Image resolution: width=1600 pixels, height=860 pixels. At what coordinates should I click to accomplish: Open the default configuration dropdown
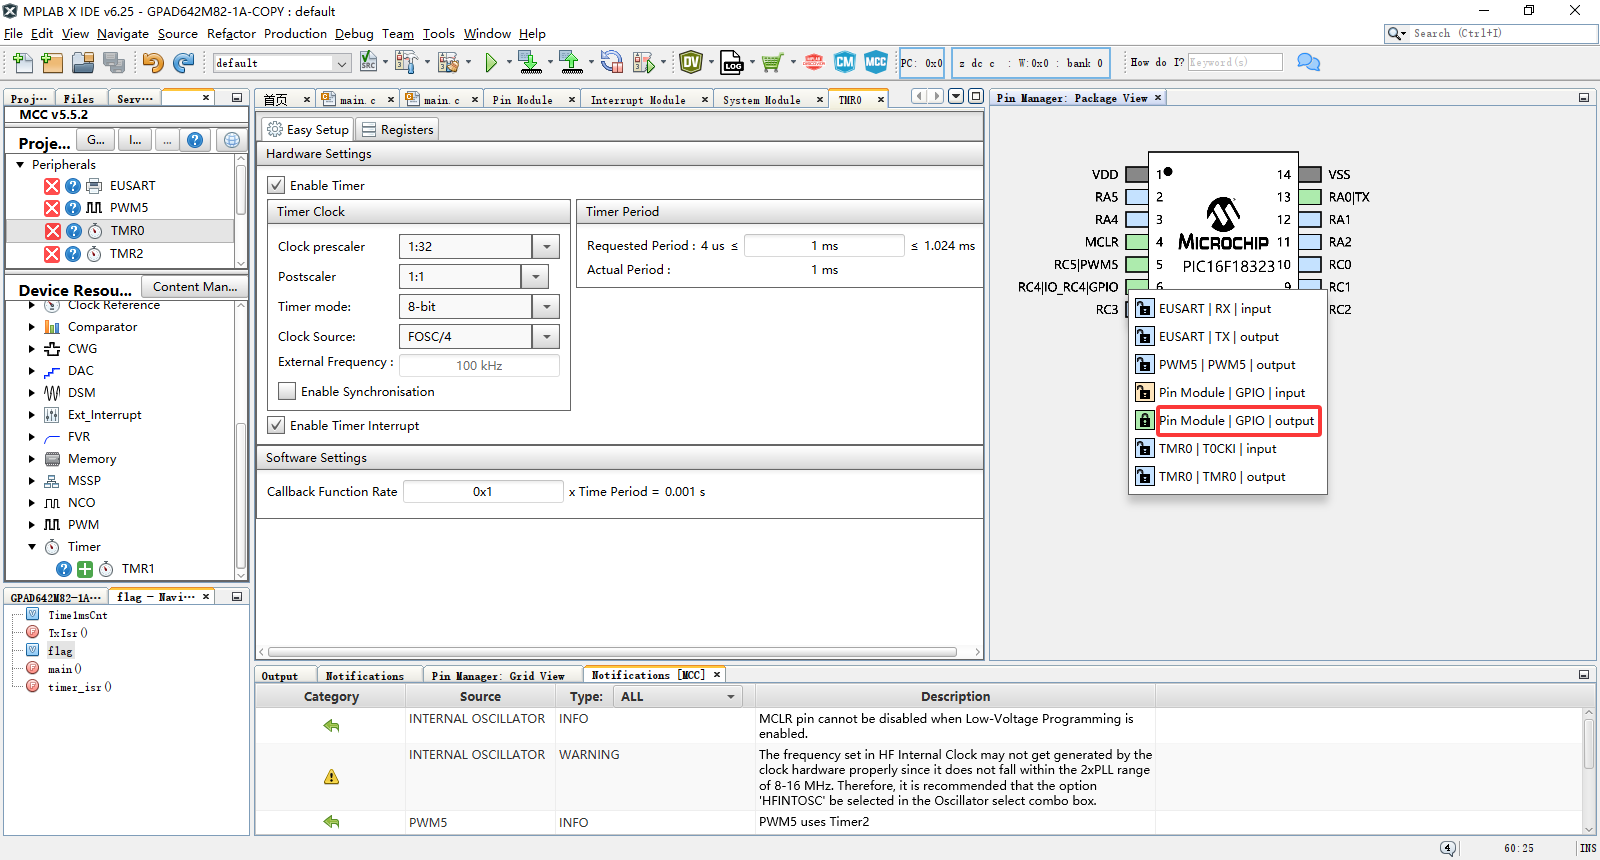click(x=341, y=63)
